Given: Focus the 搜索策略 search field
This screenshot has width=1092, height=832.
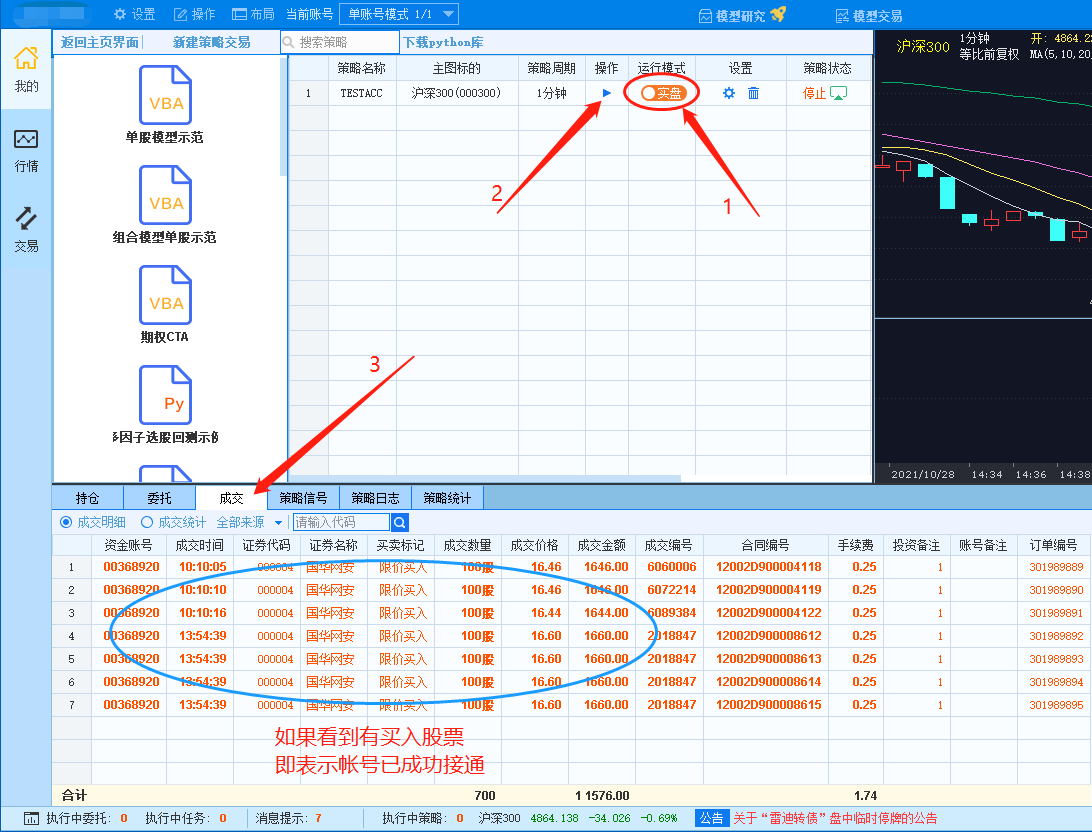Looking at the screenshot, I should (341, 42).
